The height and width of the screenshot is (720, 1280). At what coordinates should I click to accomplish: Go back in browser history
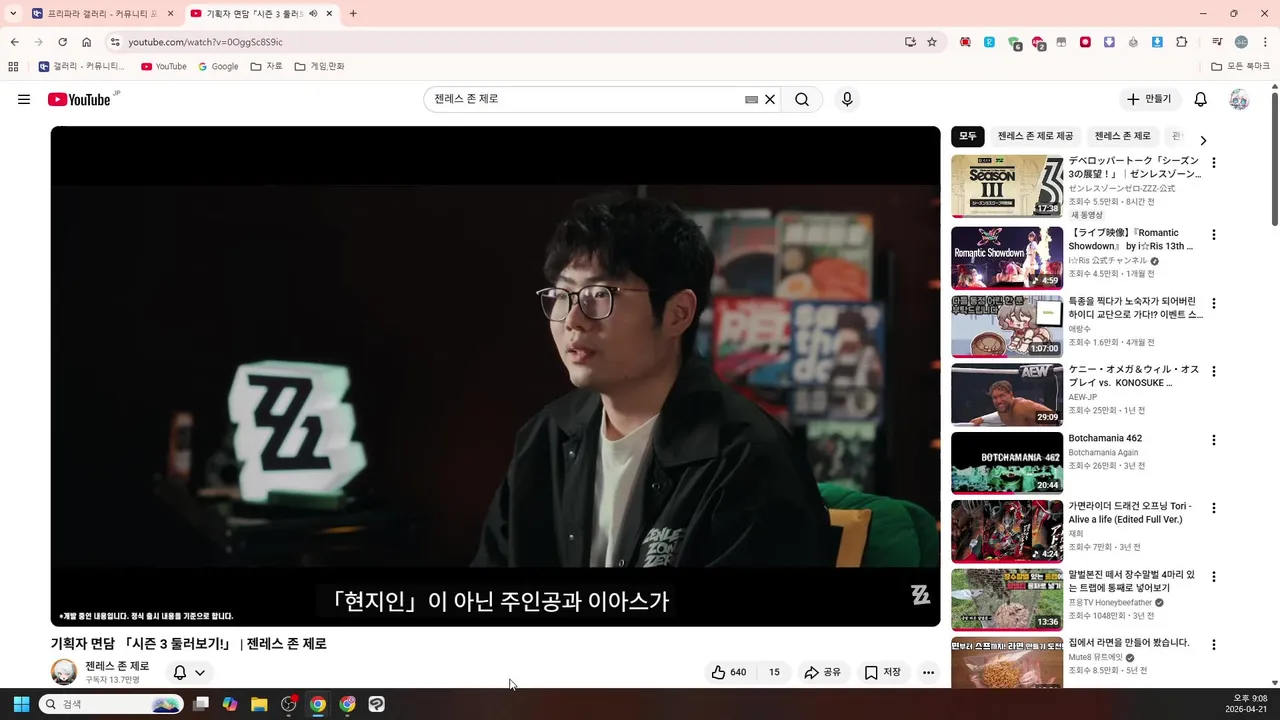click(x=14, y=42)
